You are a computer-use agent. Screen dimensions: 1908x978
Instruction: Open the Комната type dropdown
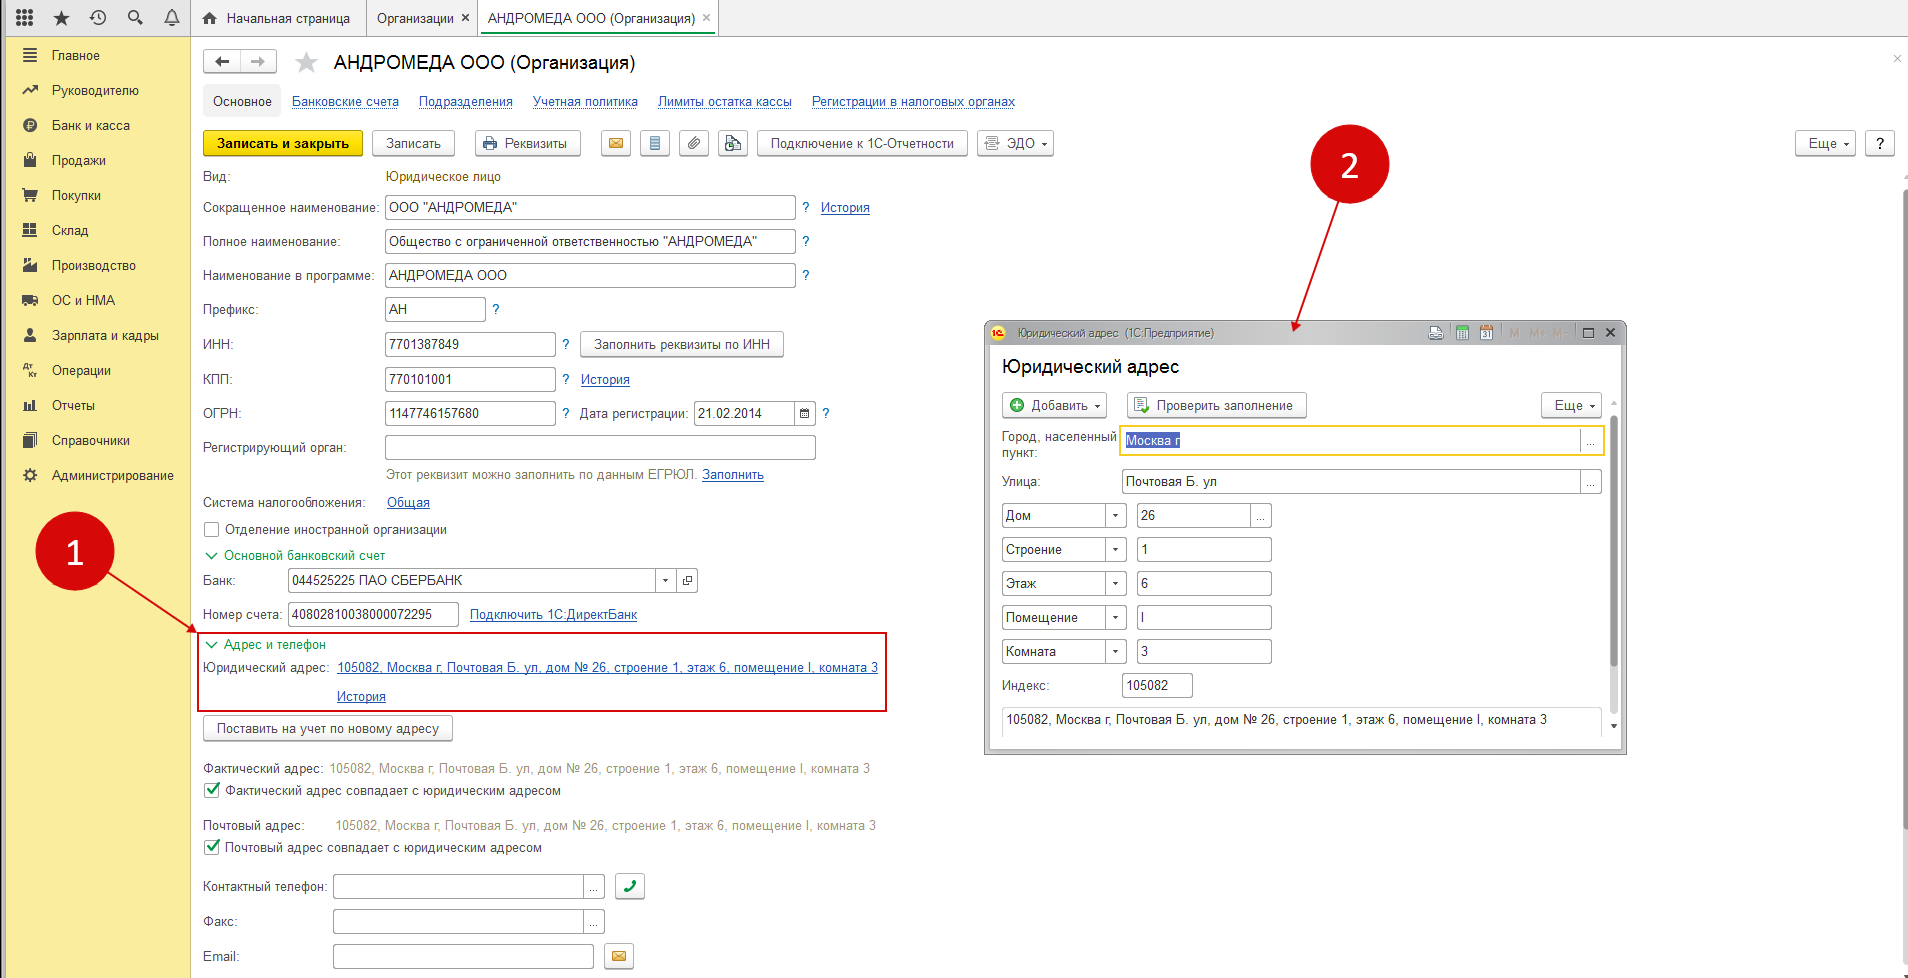(1116, 652)
